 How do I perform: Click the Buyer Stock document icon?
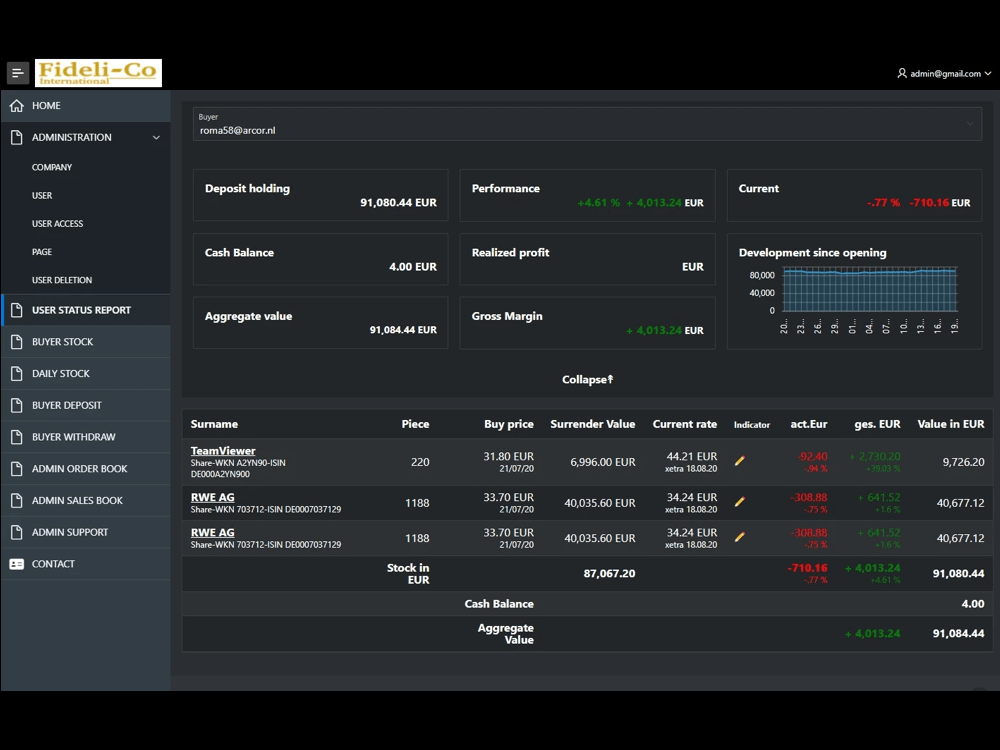pyautogui.click(x=17, y=342)
